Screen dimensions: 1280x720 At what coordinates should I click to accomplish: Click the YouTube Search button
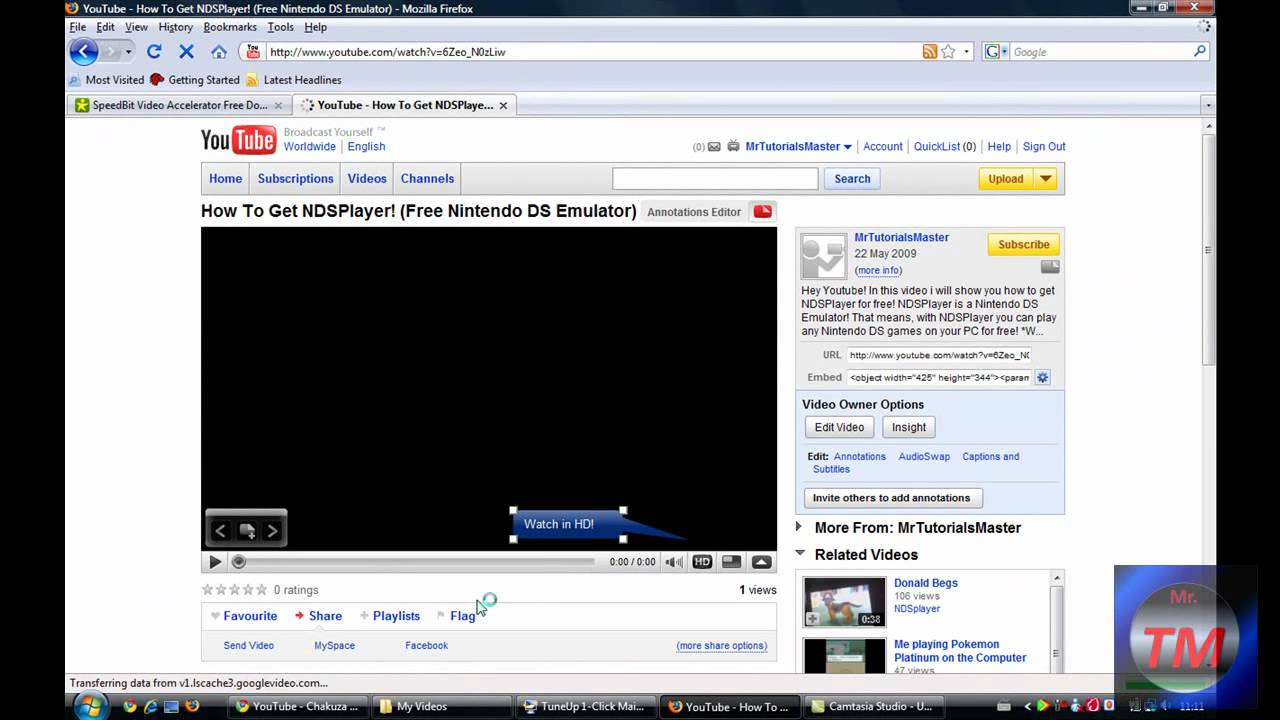[852, 179]
